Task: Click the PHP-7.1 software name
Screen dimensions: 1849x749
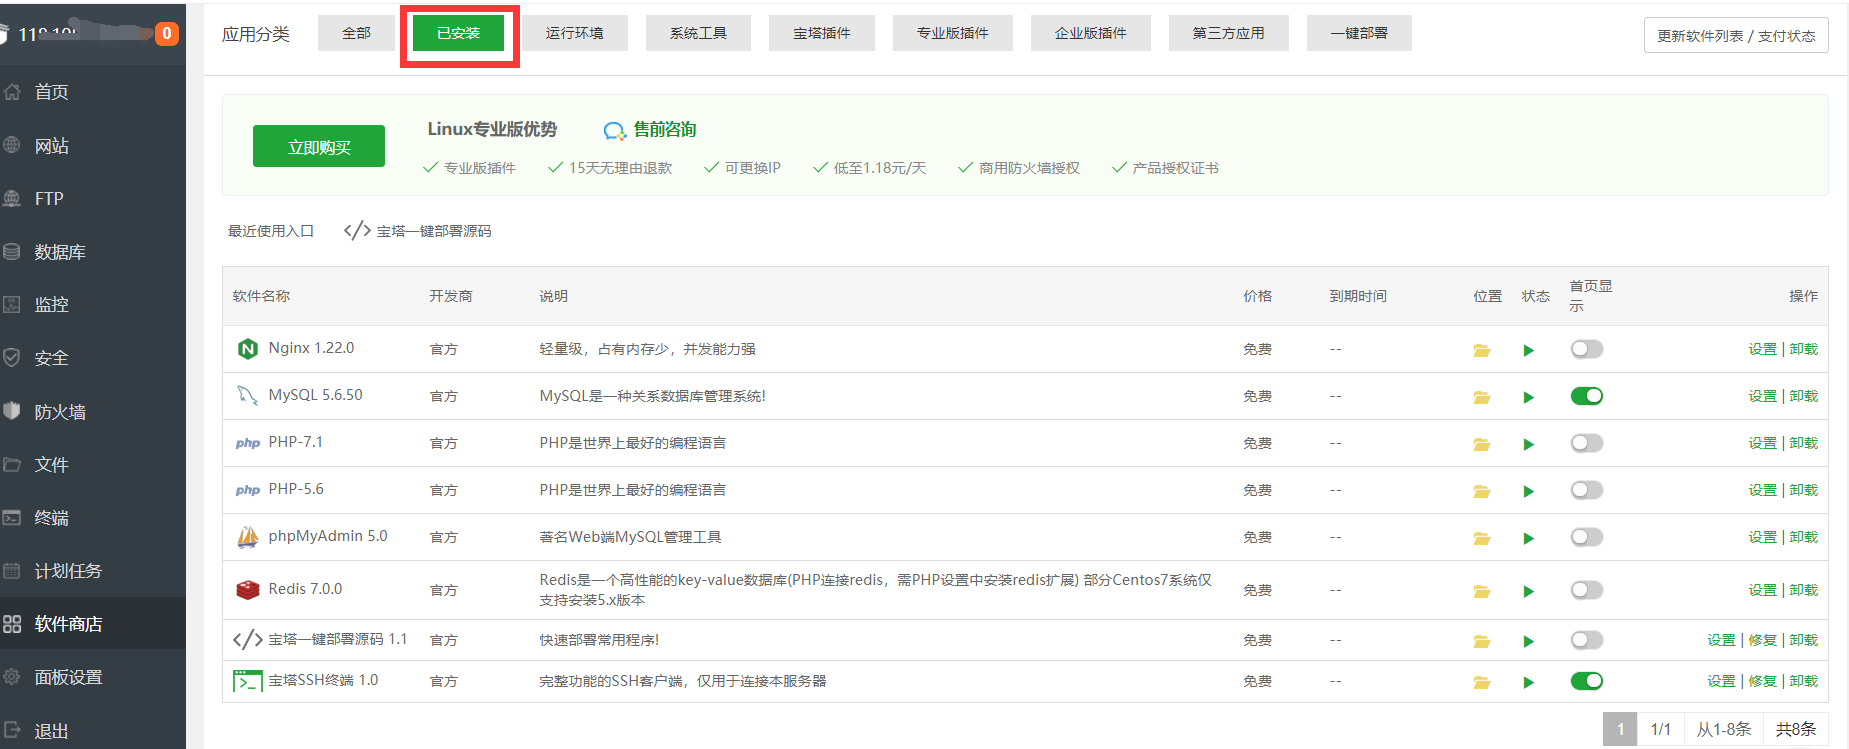Action: 296,442
